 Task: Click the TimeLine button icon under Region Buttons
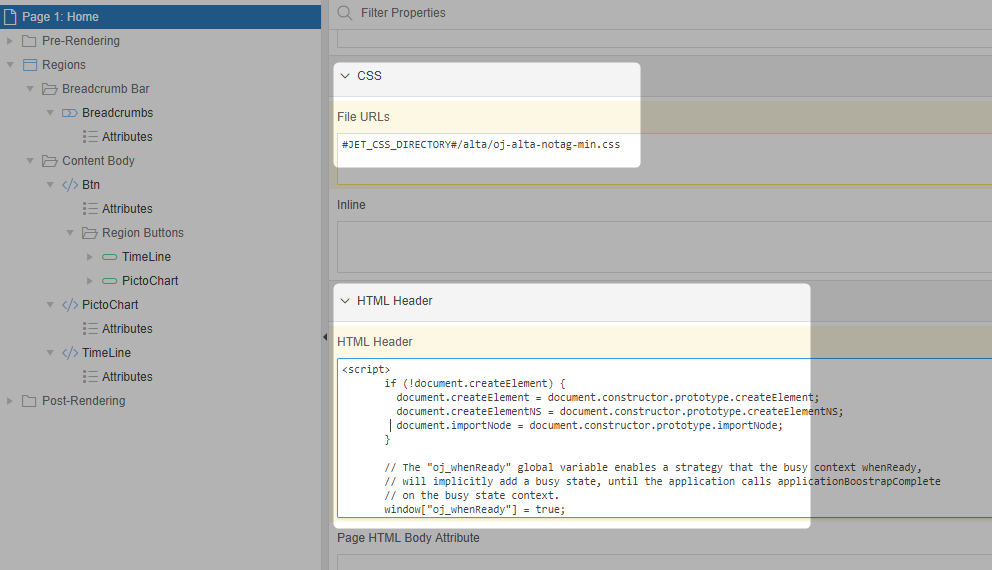110,257
